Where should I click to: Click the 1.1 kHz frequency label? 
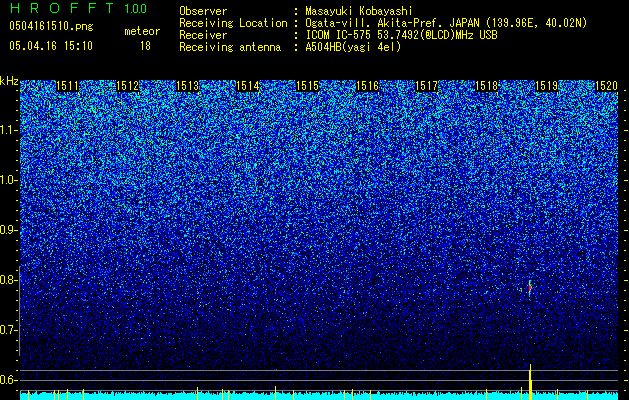[x=9, y=130]
